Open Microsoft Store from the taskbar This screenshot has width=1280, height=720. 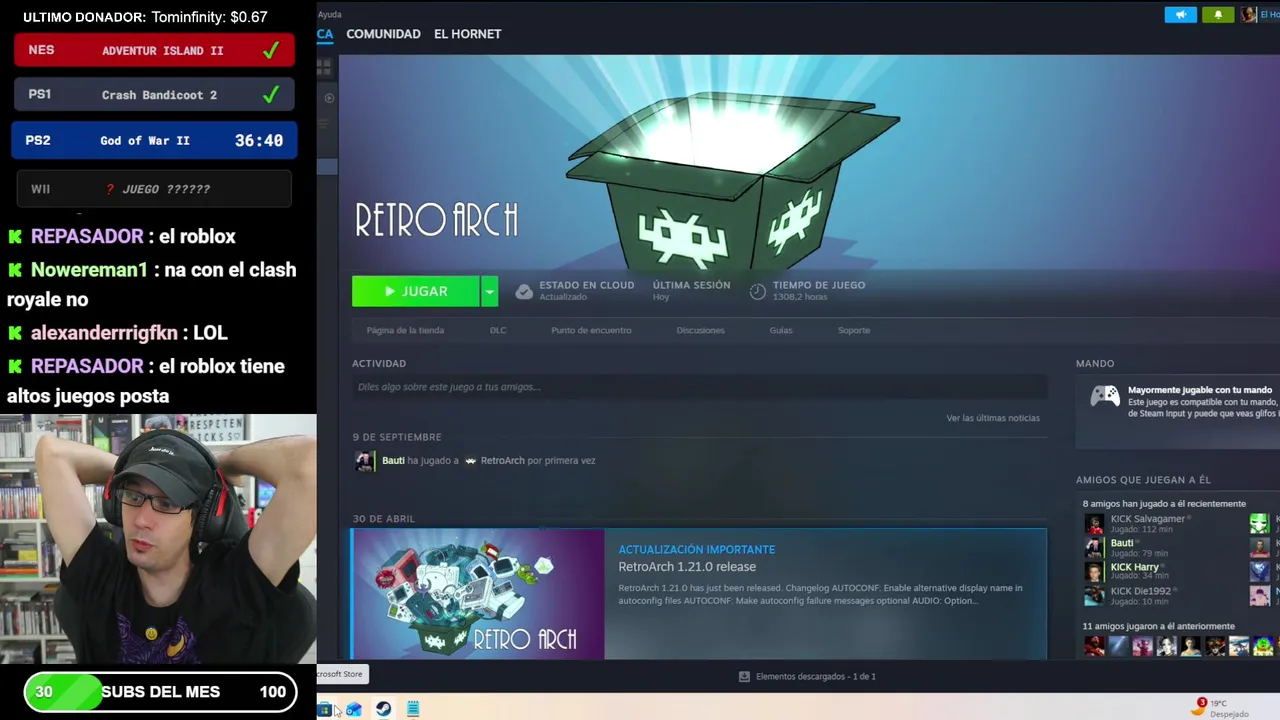click(x=324, y=709)
